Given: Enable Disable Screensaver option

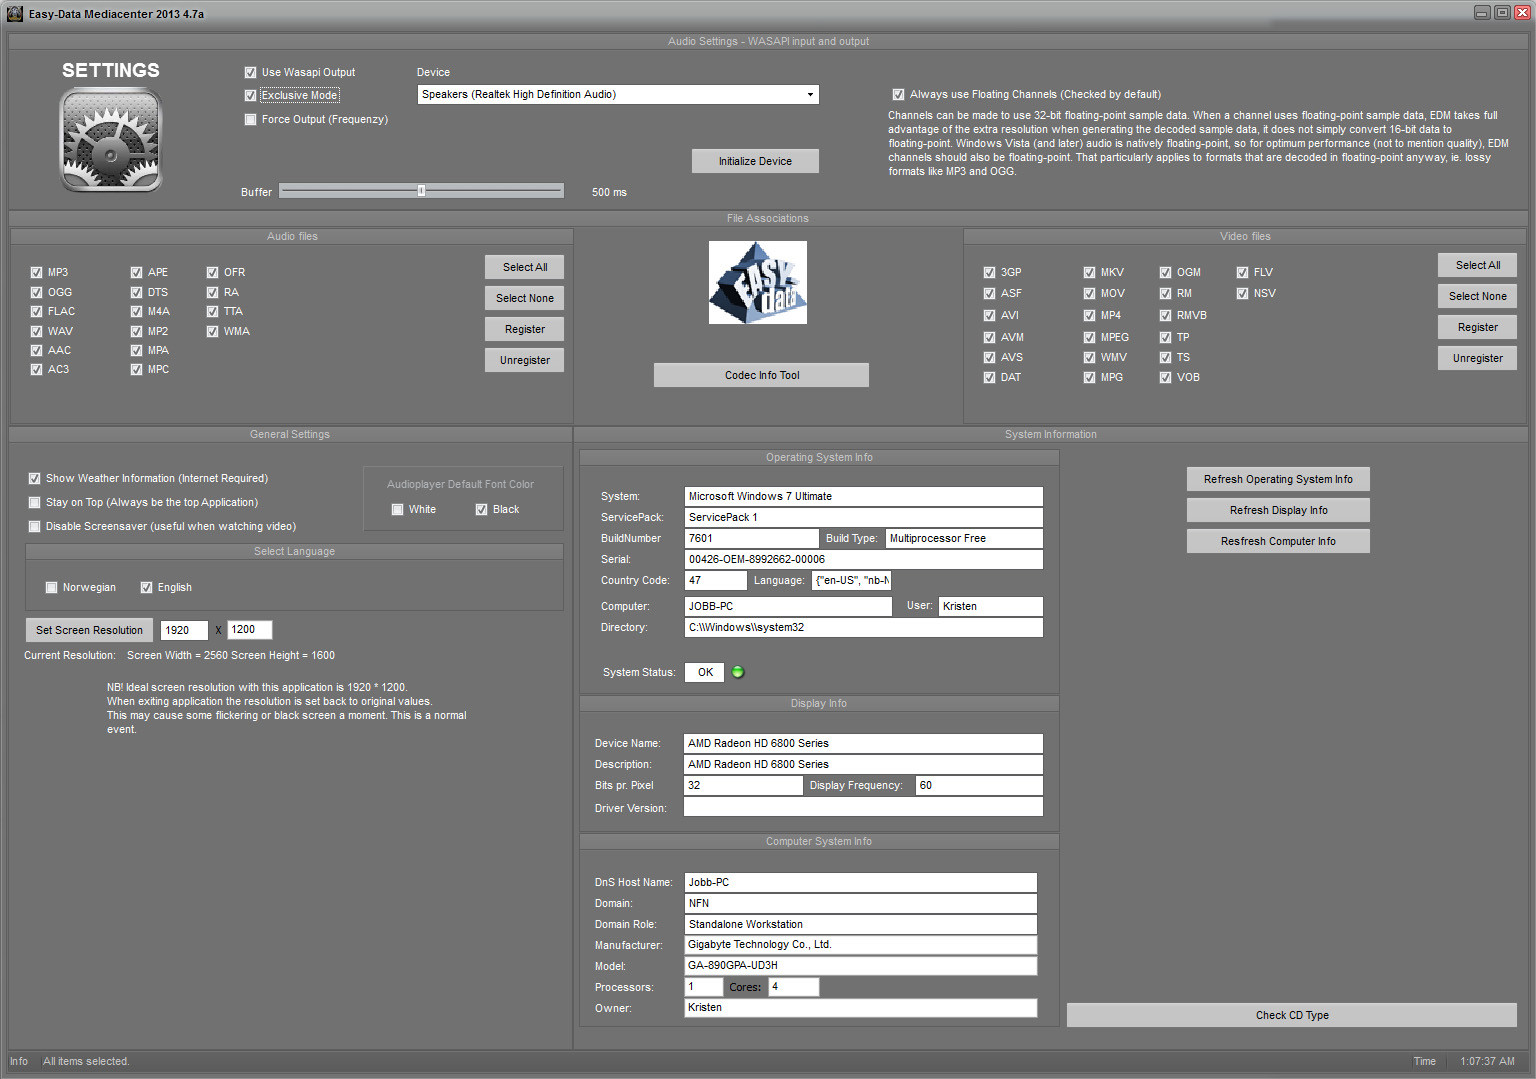Looking at the screenshot, I should 34,526.
